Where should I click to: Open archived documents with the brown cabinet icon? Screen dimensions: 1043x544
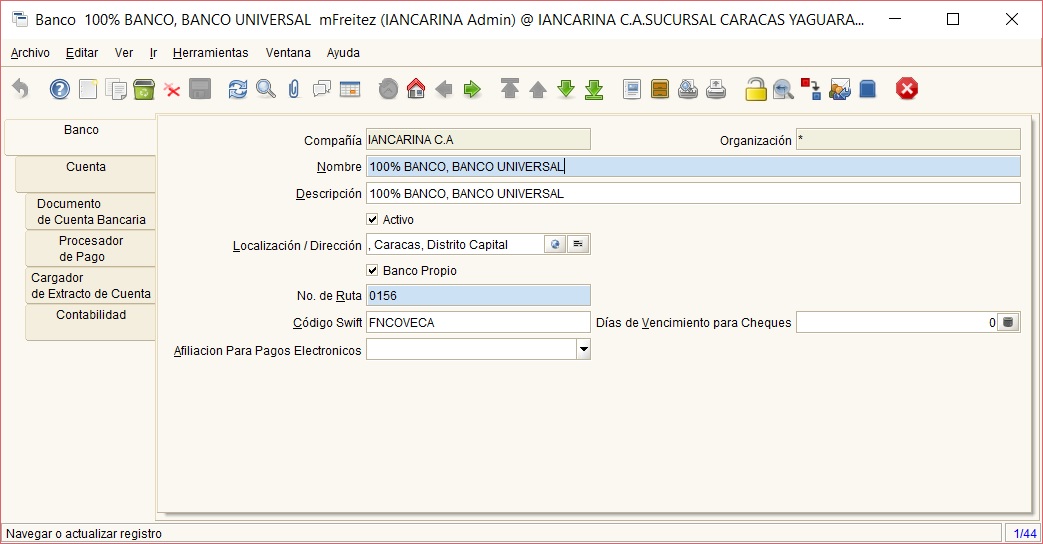tap(660, 88)
